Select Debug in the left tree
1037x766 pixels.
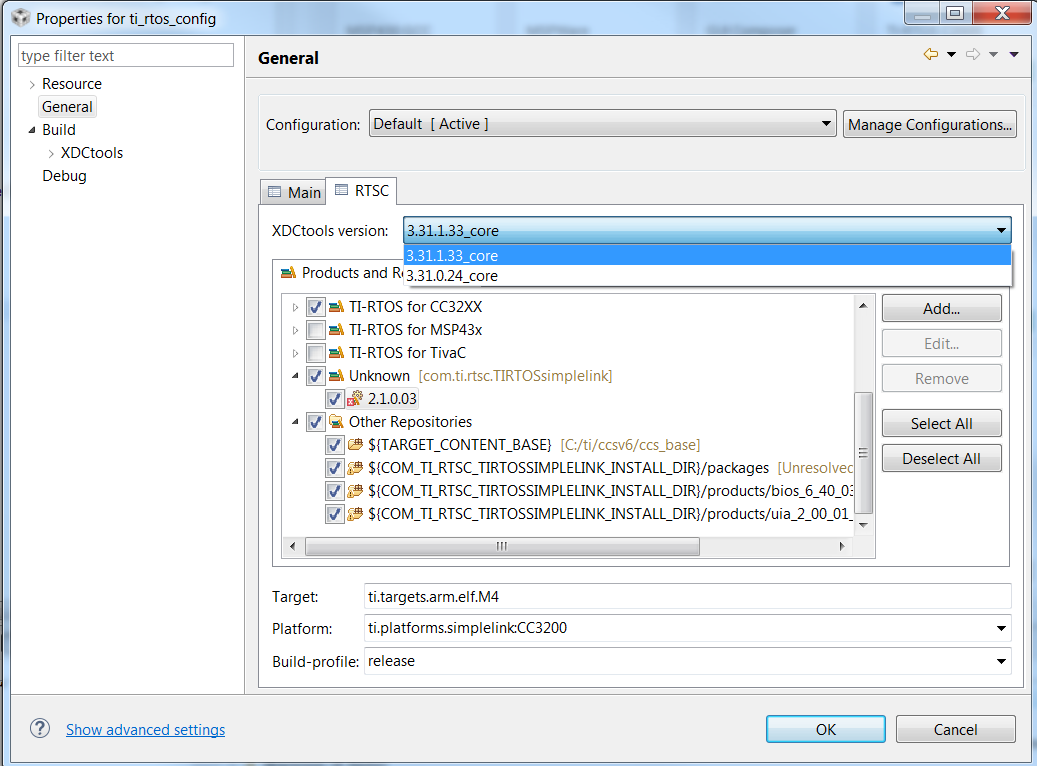pyautogui.click(x=64, y=176)
